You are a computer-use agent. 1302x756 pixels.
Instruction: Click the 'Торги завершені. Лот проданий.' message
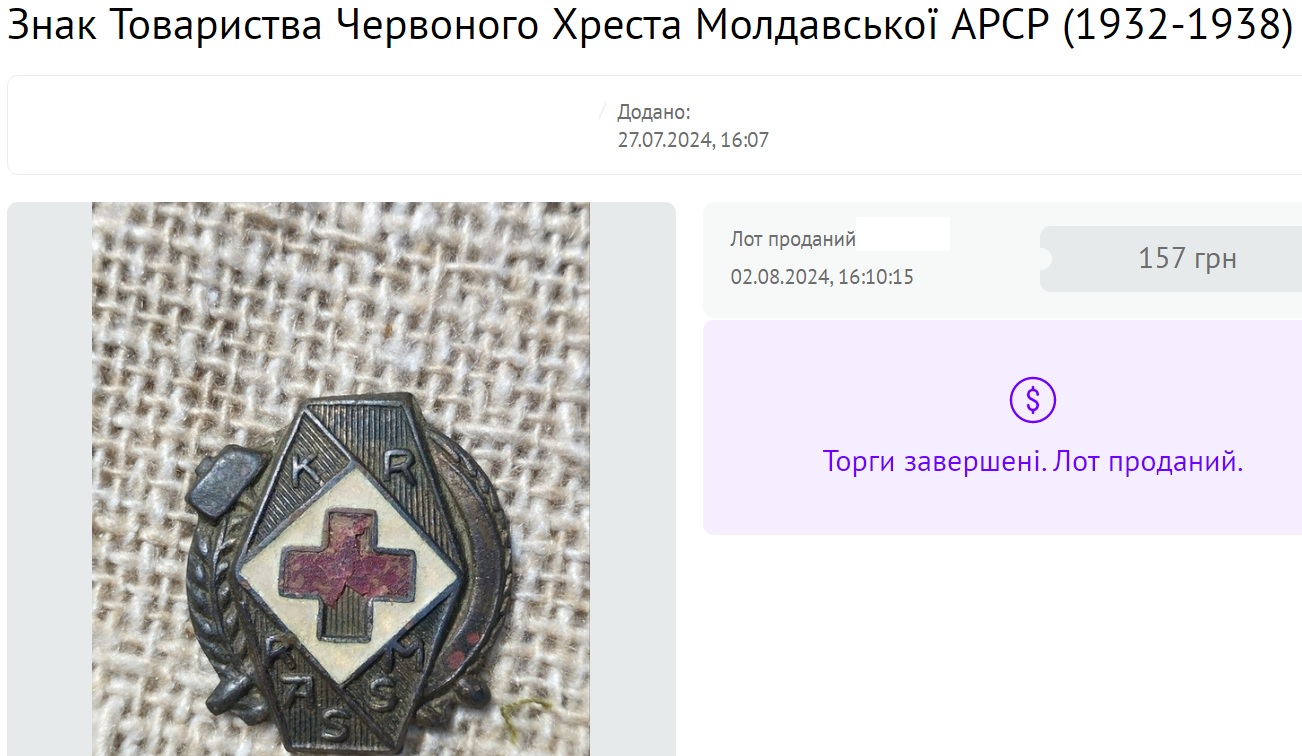tap(1033, 462)
